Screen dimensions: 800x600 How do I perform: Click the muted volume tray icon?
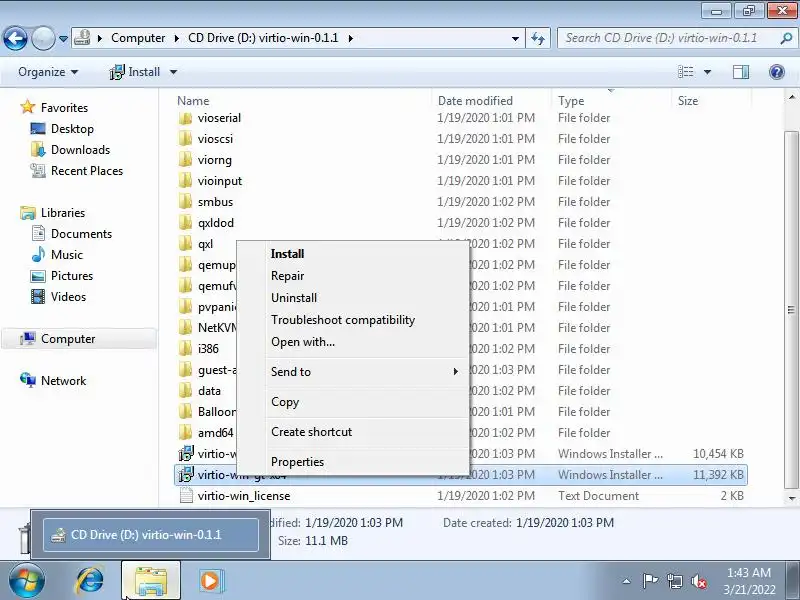(698, 581)
